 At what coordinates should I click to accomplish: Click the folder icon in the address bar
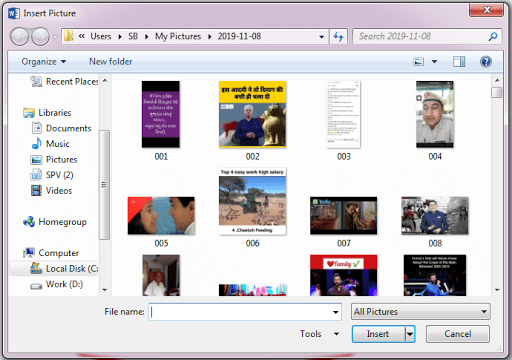tap(69, 36)
